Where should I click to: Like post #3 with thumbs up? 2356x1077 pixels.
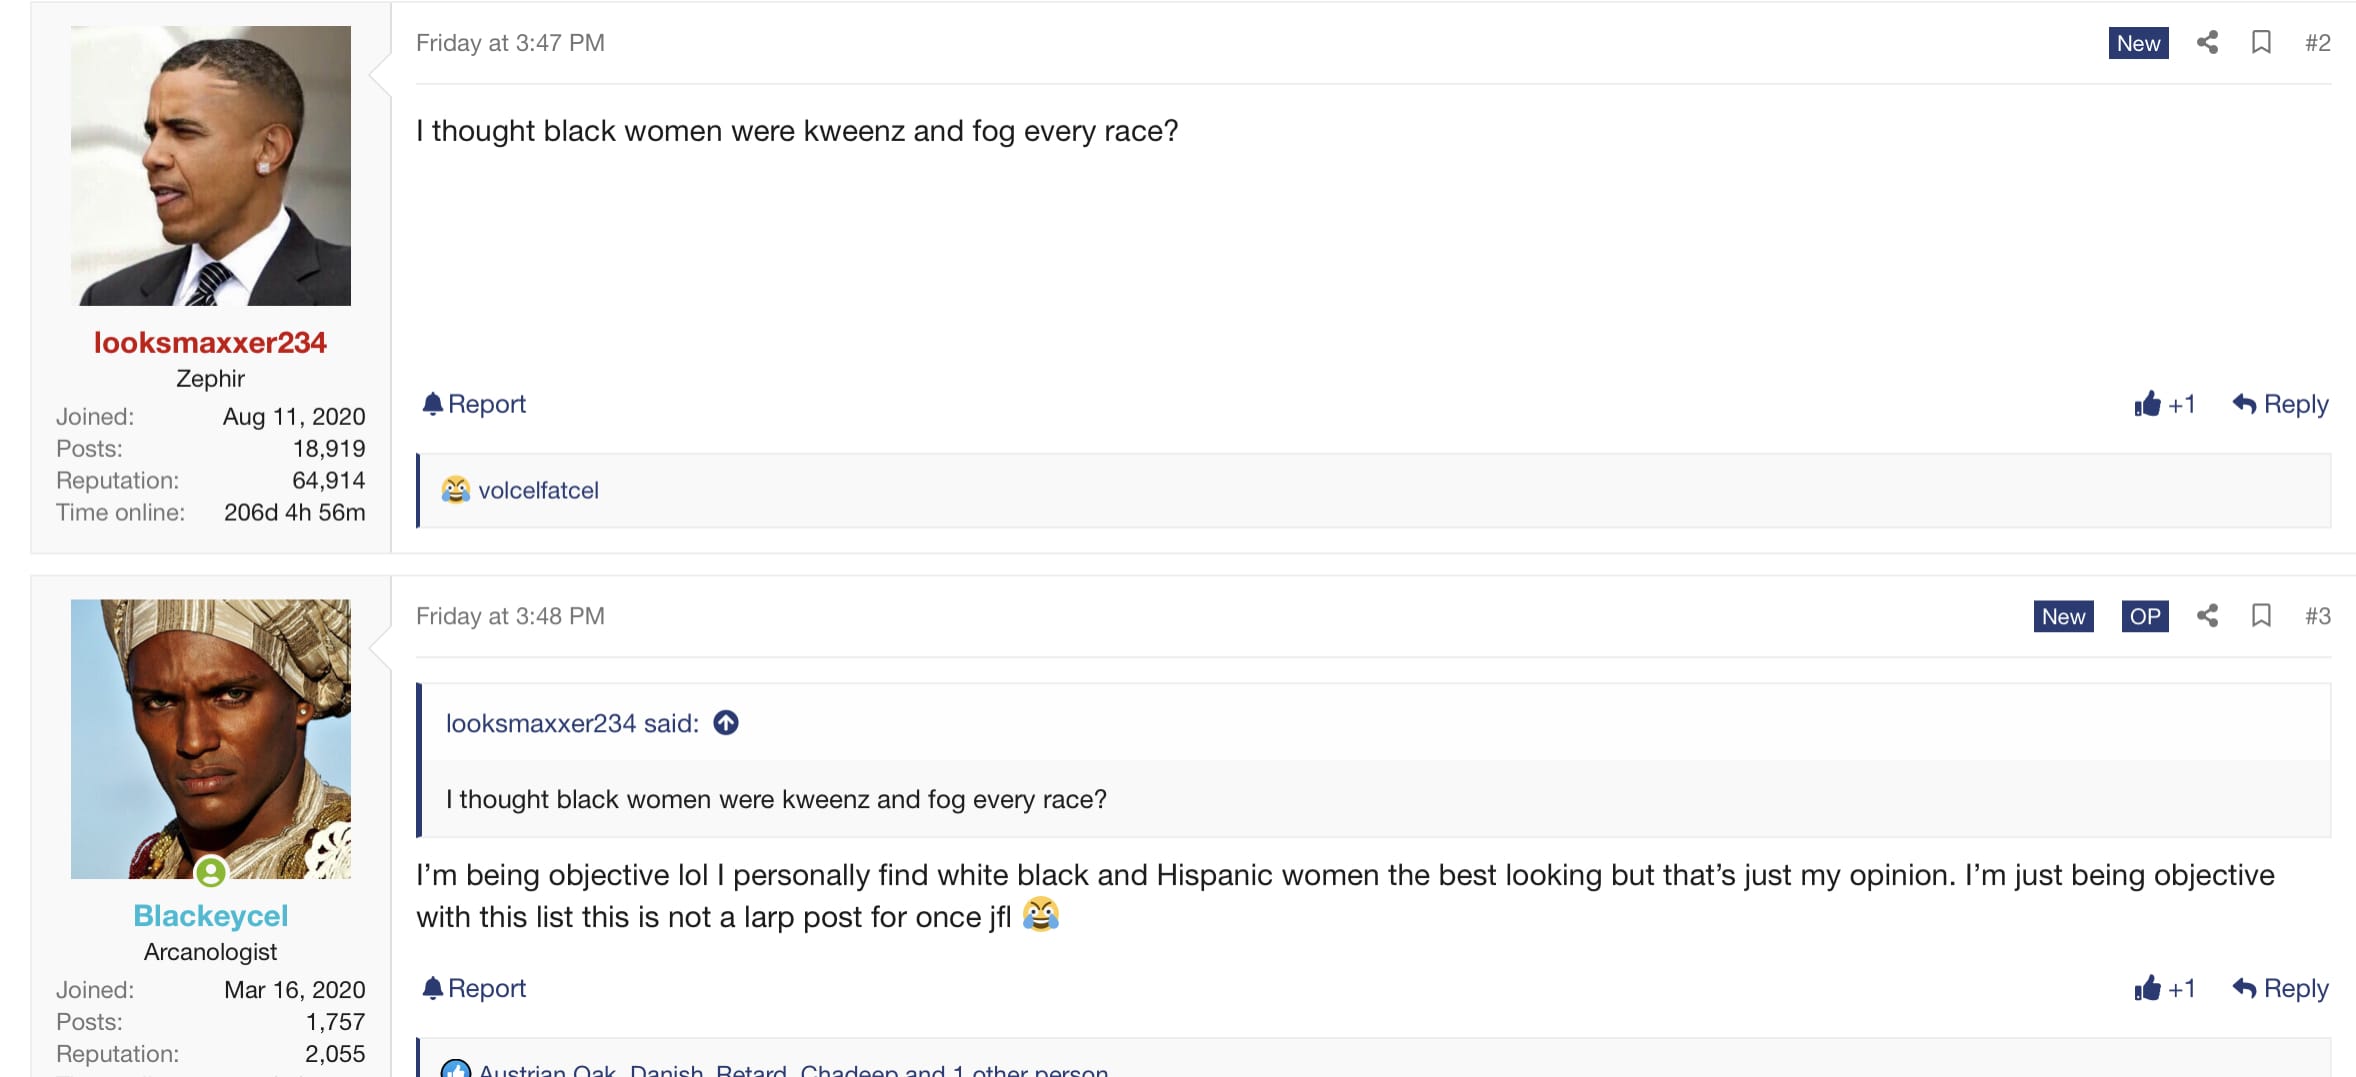2164,988
